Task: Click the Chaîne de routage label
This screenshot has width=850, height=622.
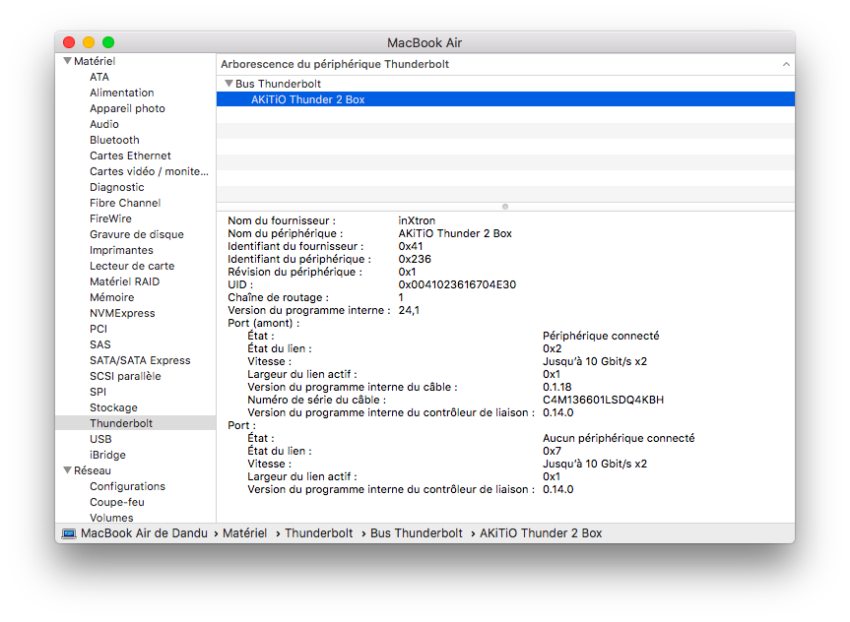Action: click(x=278, y=297)
